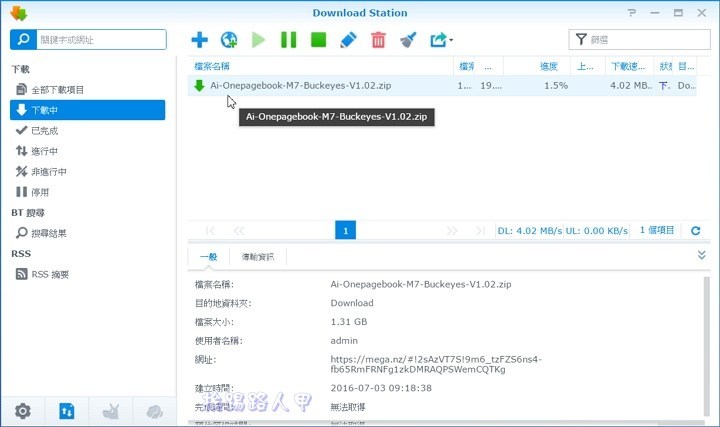Go to next page double arrow
Screen dimensions: 720x427
tap(452, 230)
